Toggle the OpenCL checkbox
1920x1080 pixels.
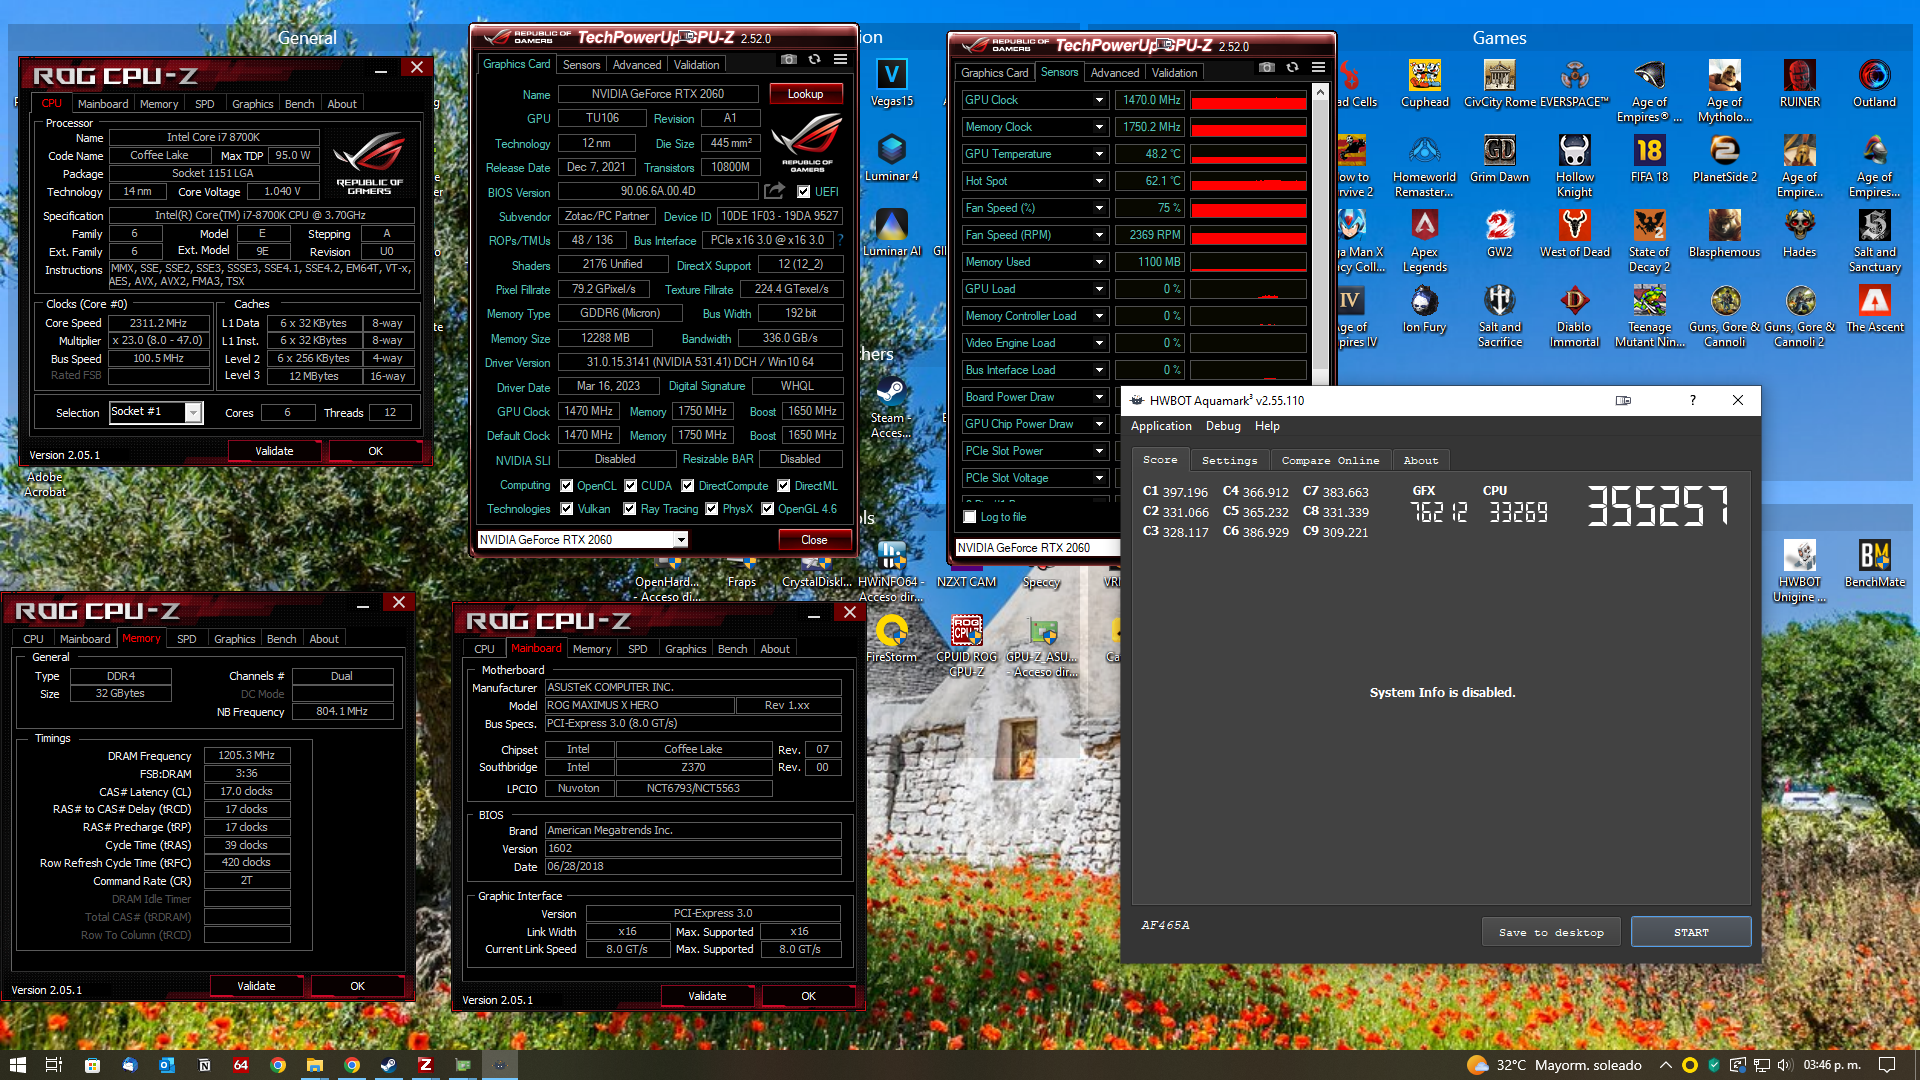click(567, 486)
